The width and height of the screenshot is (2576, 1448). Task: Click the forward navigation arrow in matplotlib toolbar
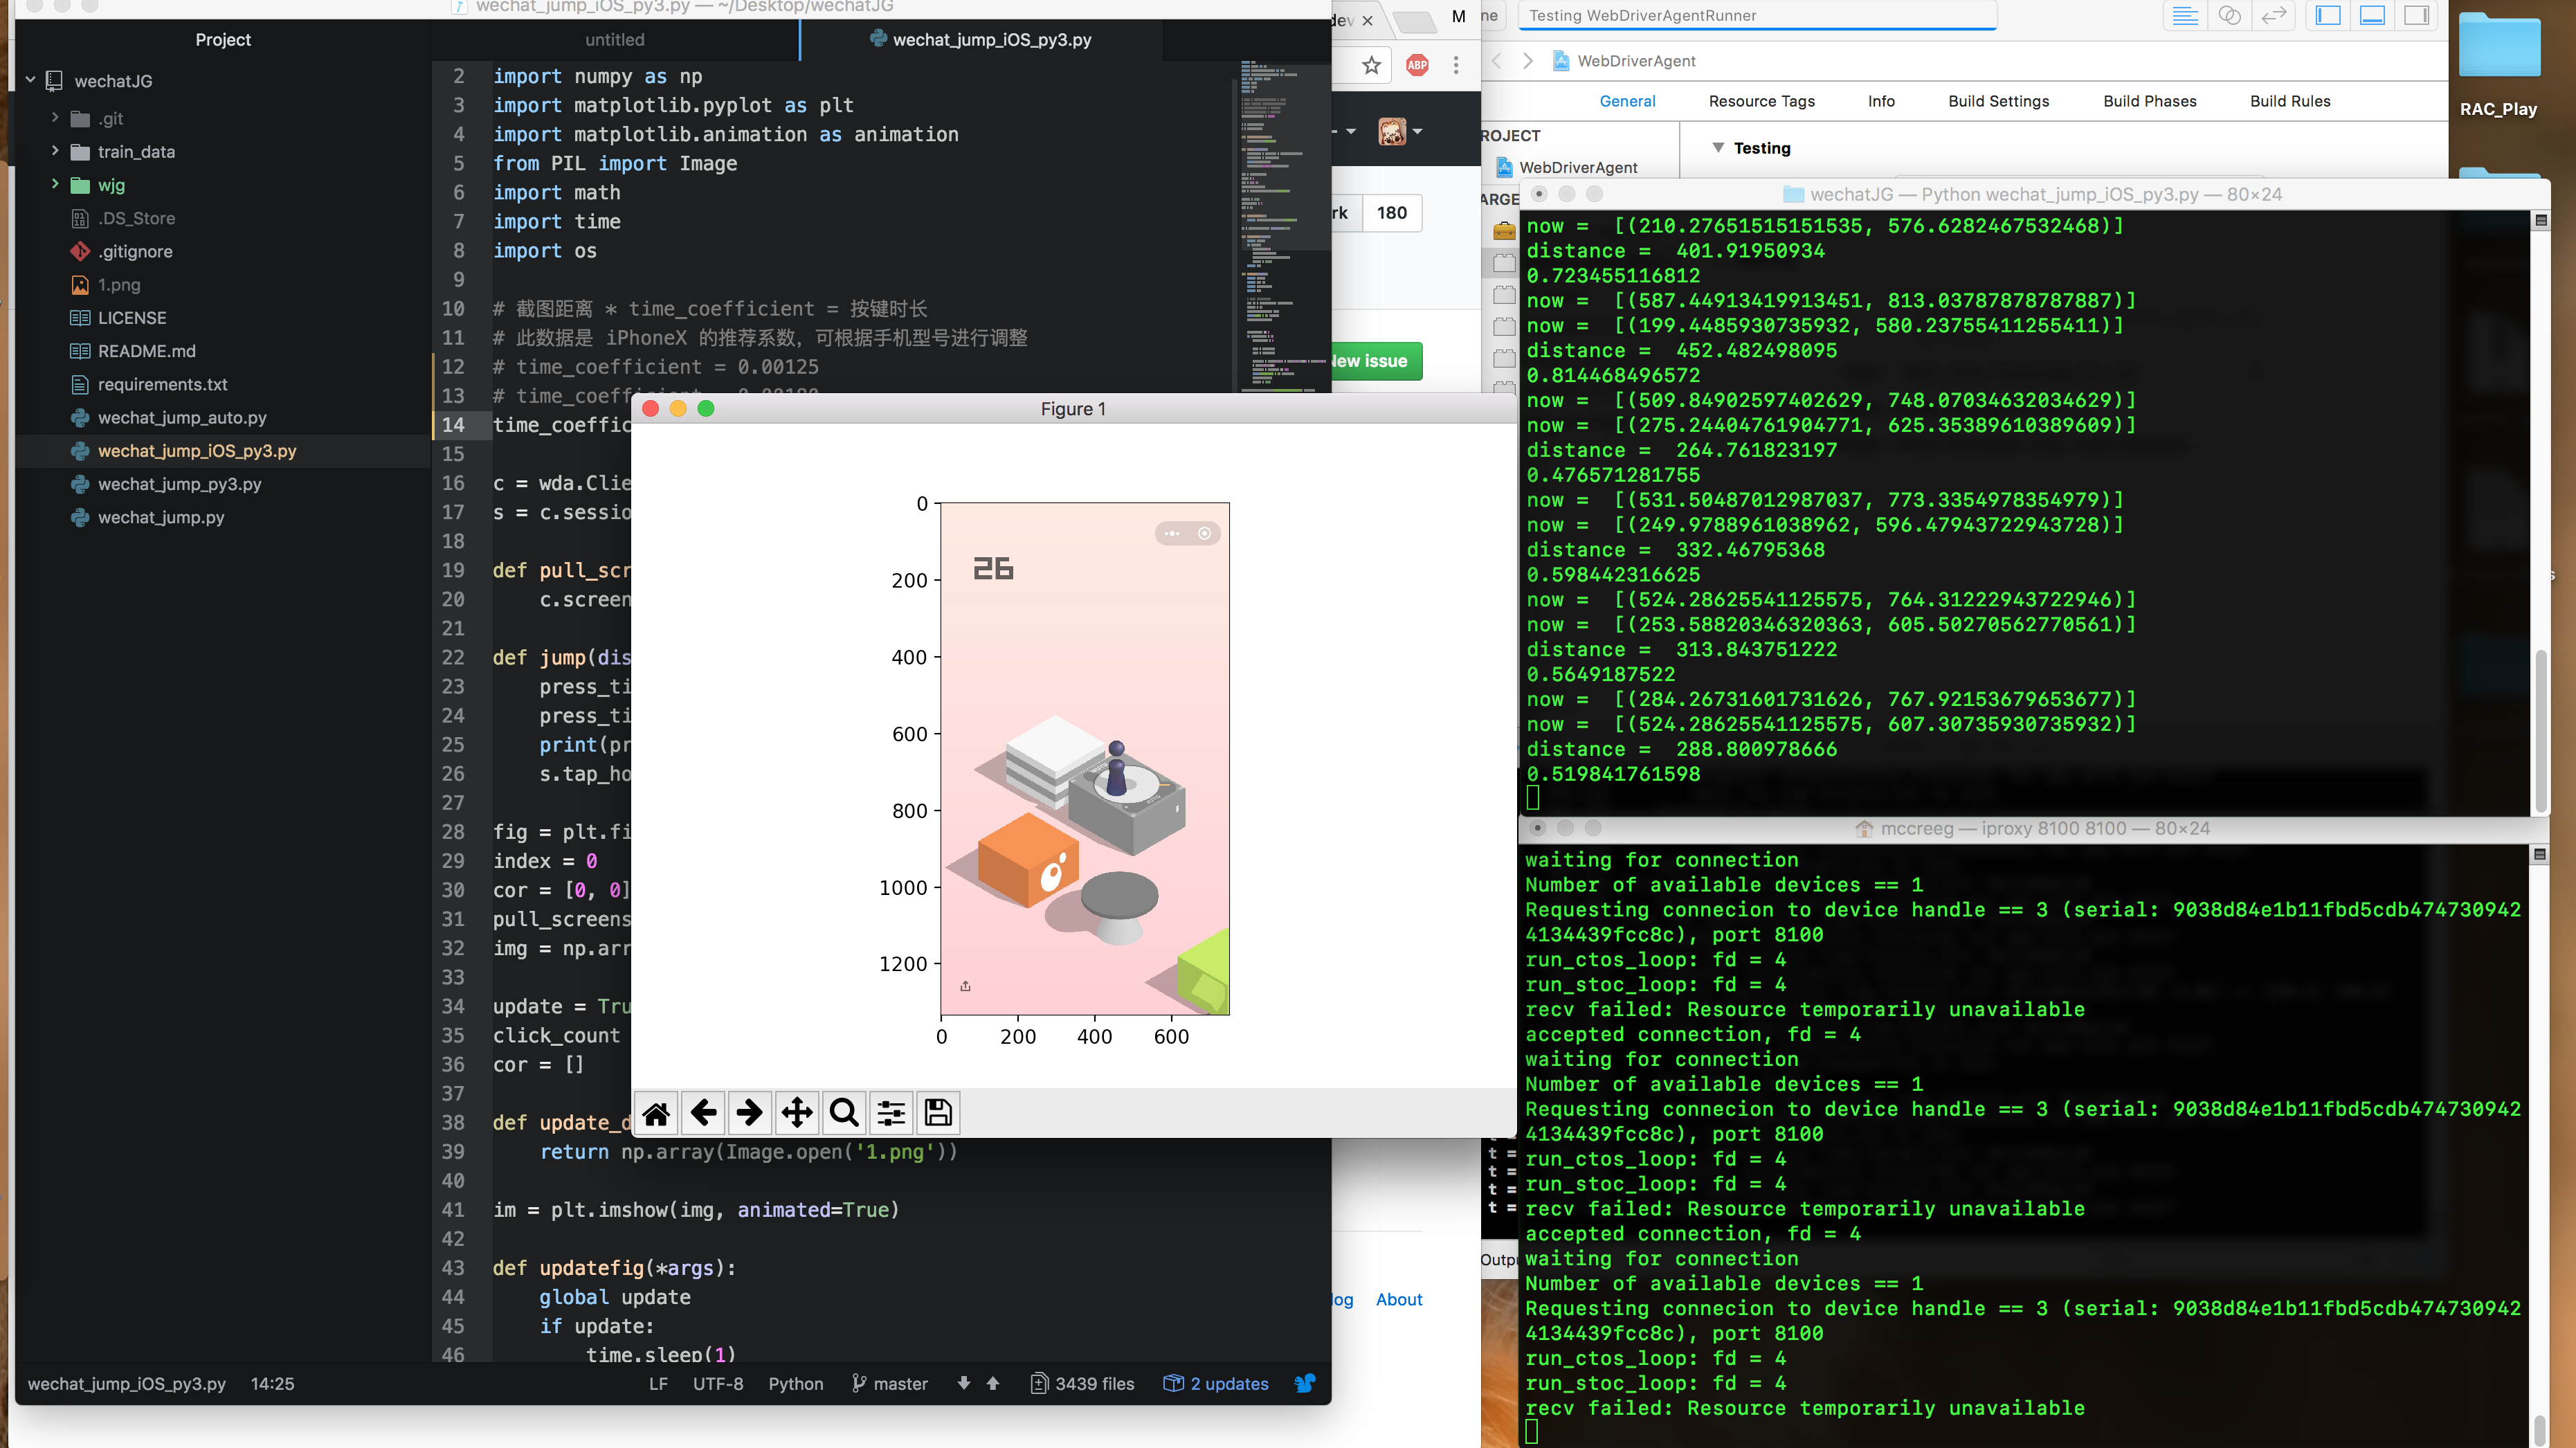pos(749,1112)
